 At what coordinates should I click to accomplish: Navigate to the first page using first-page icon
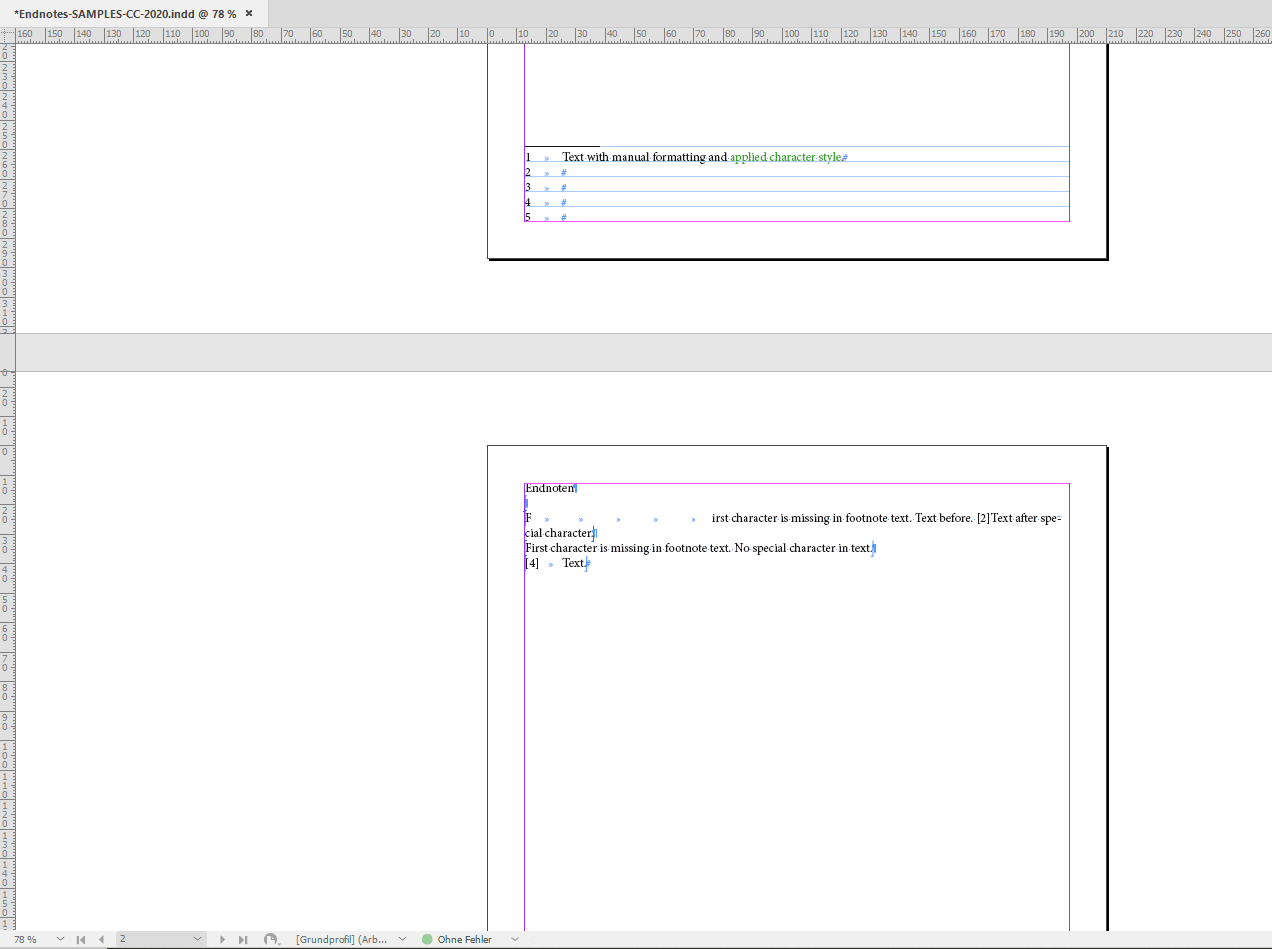(80, 940)
